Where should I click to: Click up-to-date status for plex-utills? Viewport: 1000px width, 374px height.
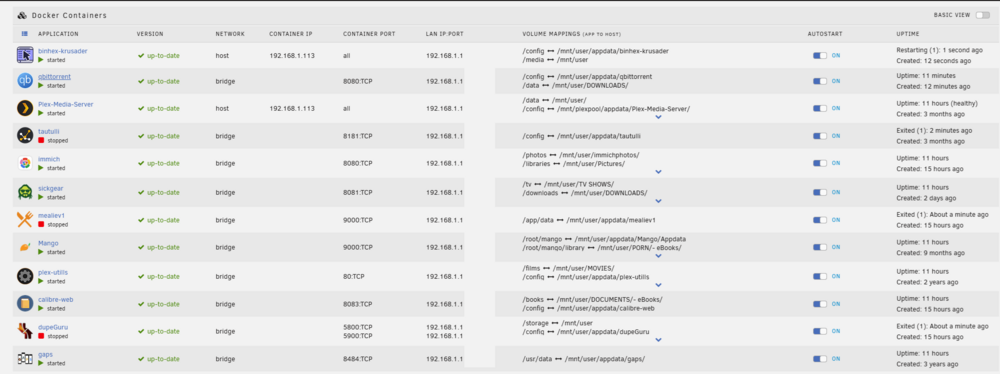159,276
